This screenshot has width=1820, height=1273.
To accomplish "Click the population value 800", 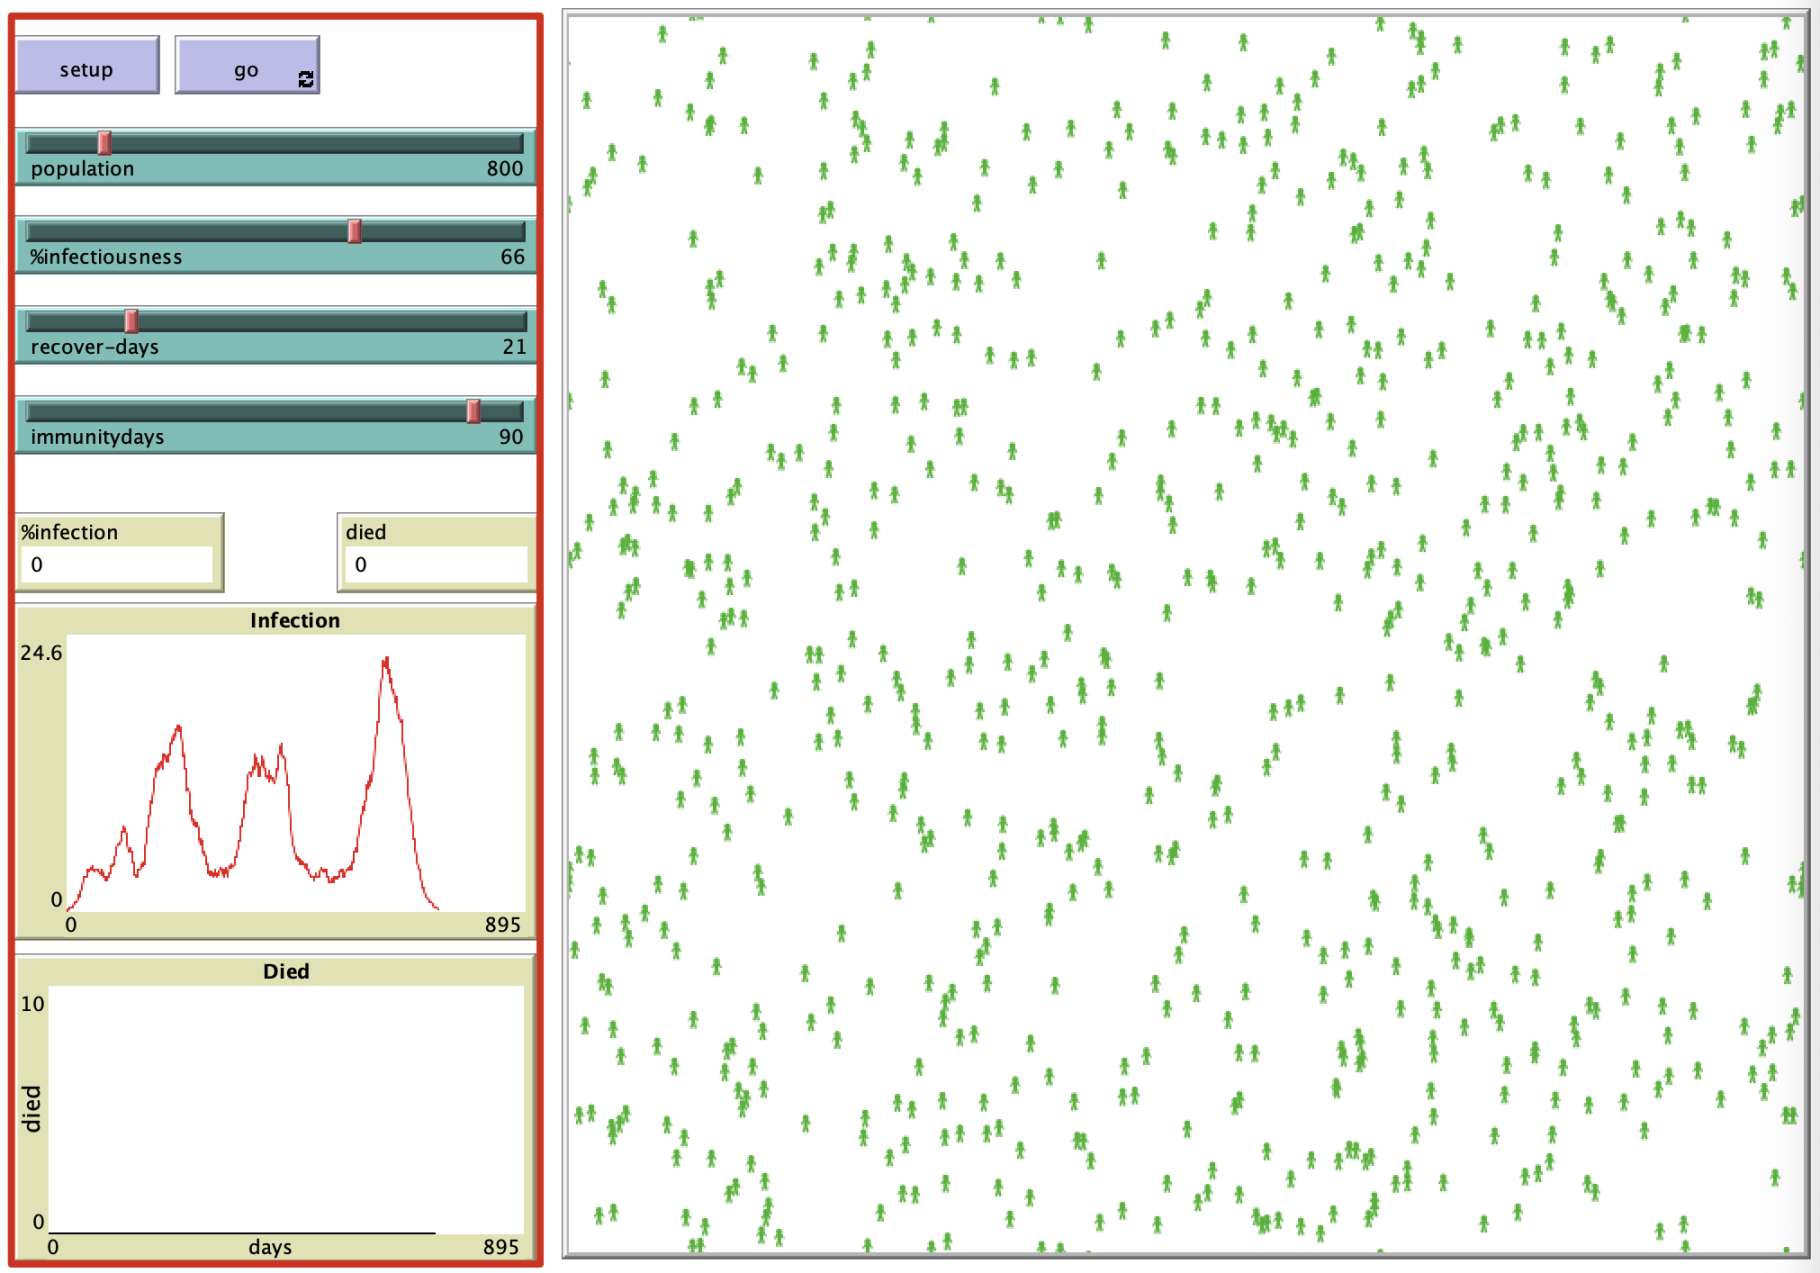I will point(505,169).
